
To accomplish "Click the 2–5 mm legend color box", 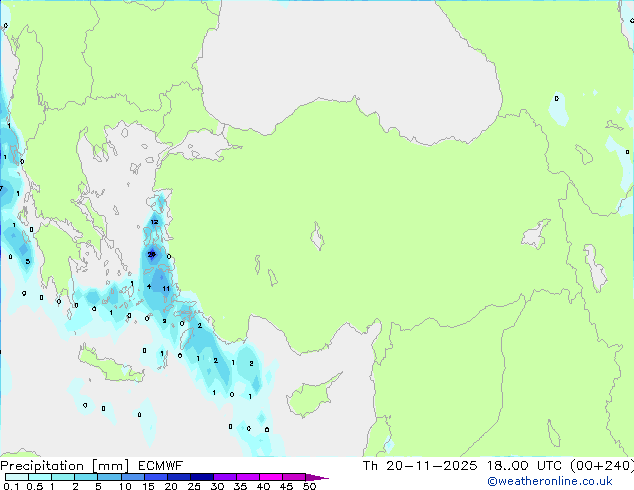I will tap(86, 477).
